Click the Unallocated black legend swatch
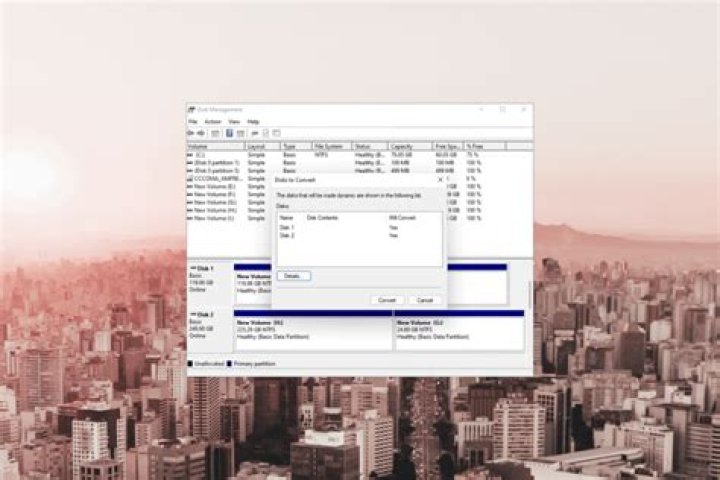This screenshot has width=720, height=480. (x=190, y=364)
